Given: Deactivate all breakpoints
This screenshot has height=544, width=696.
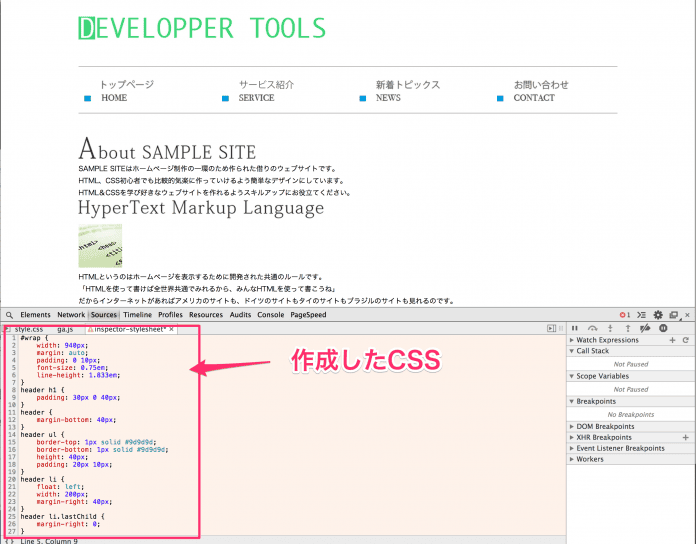Looking at the screenshot, I should click(645, 328).
